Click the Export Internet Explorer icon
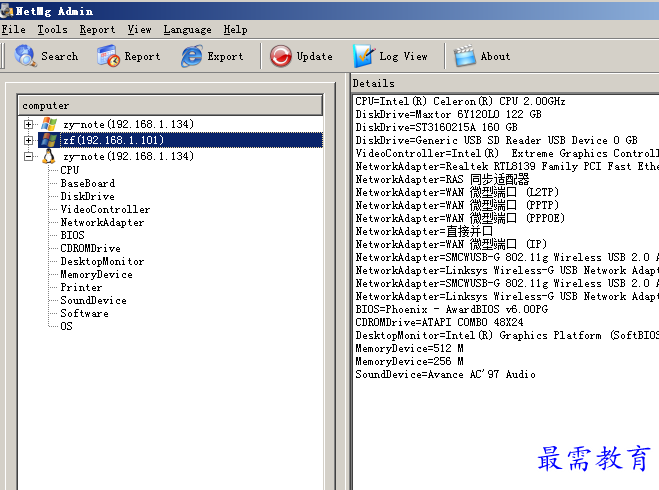The height and width of the screenshot is (490, 659). [192, 56]
